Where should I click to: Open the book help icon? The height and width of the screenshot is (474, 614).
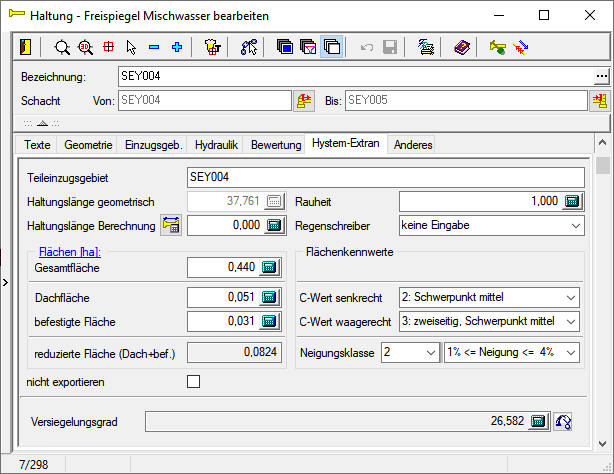[x=460, y=47]
